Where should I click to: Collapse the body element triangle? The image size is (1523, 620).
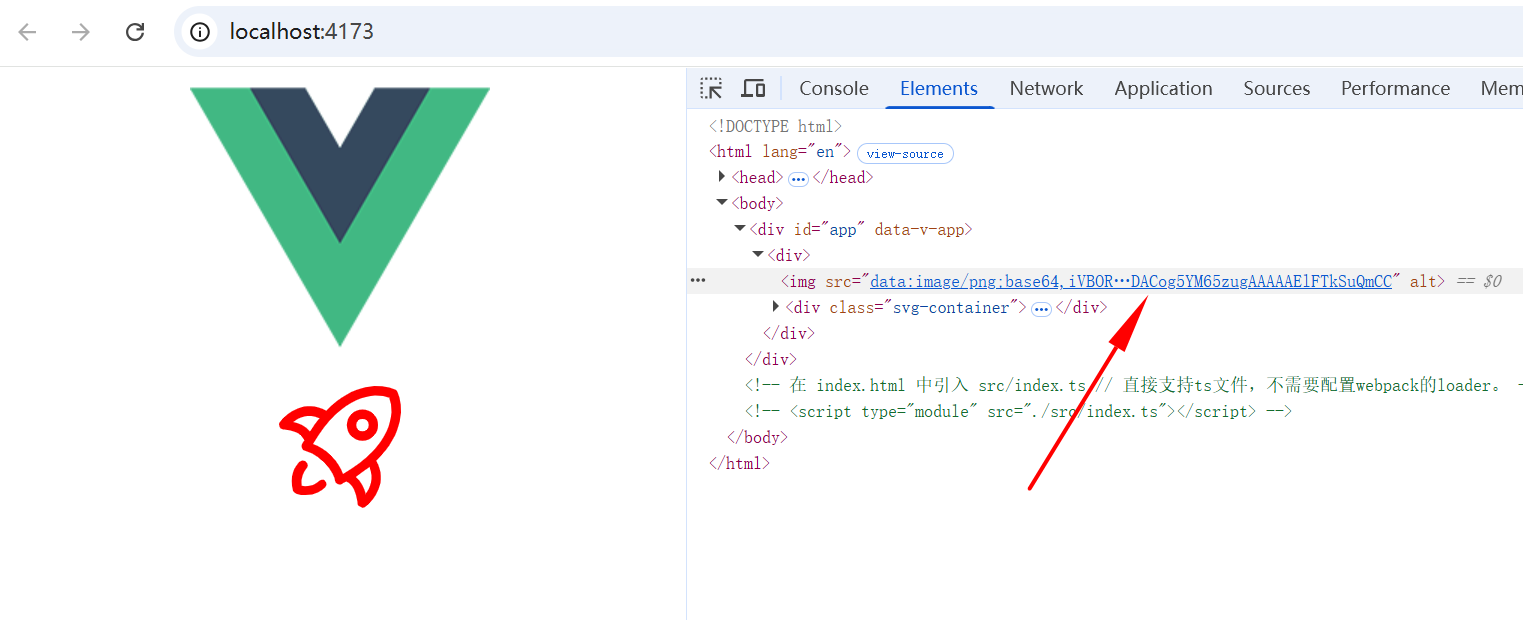(722, 203)
